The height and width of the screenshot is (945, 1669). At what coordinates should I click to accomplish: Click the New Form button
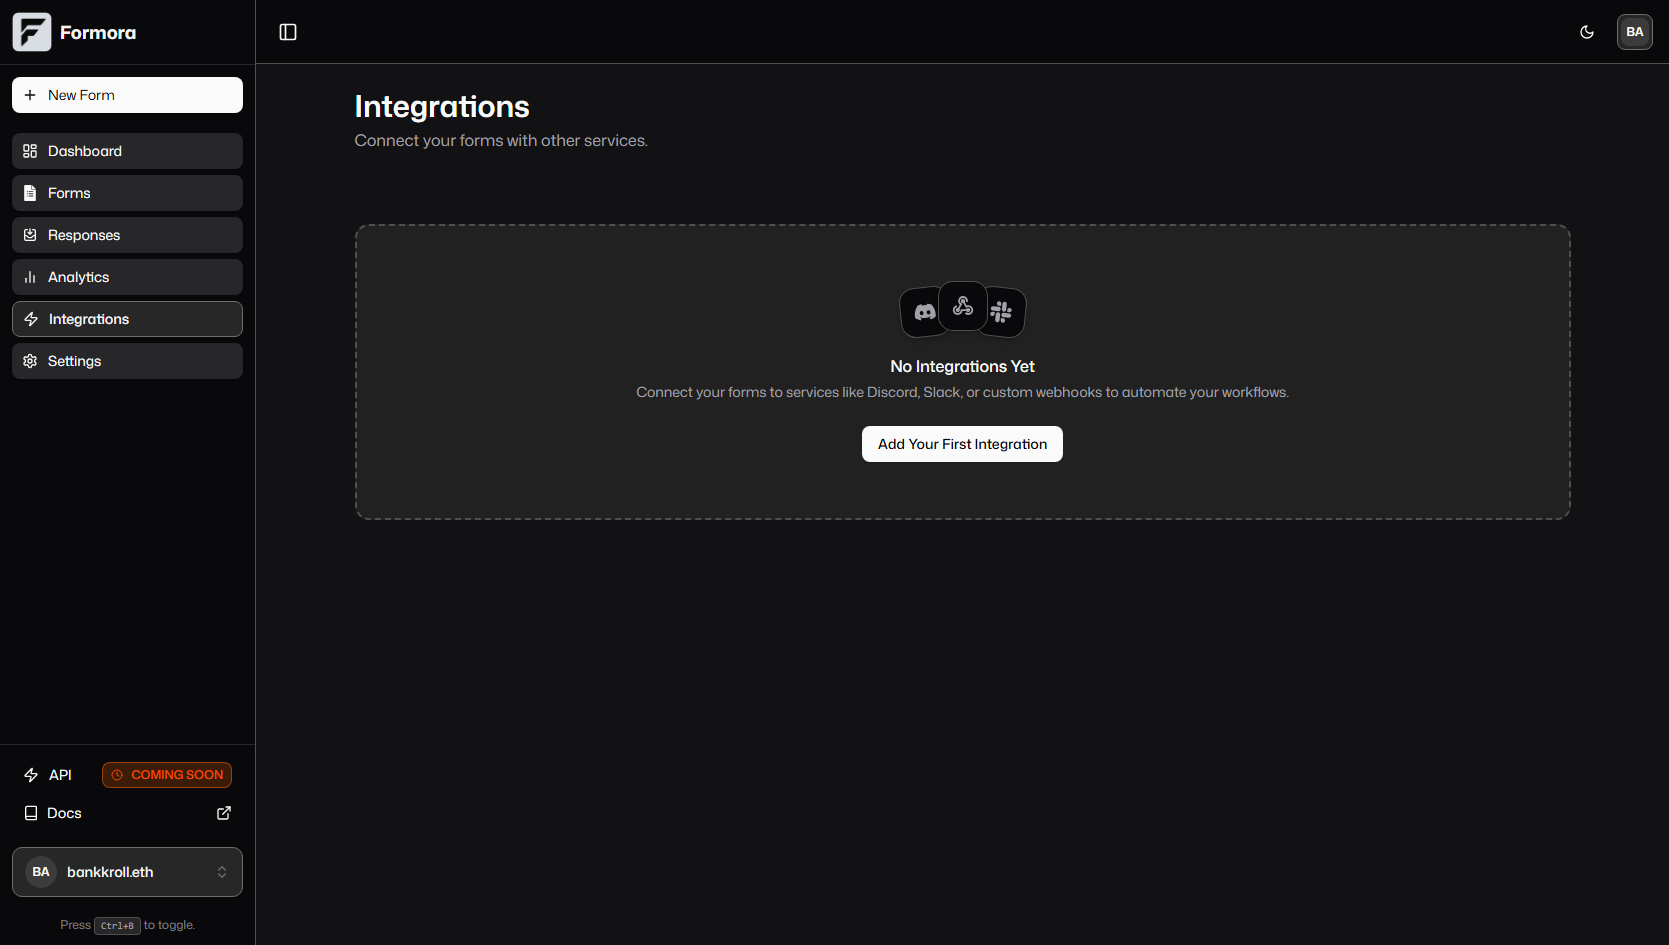[x=127, y=94]
